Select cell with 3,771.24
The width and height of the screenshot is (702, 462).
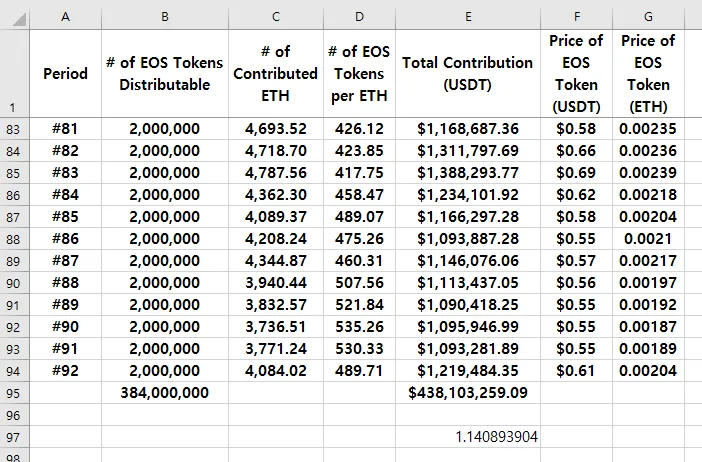[x=276, y=349]
